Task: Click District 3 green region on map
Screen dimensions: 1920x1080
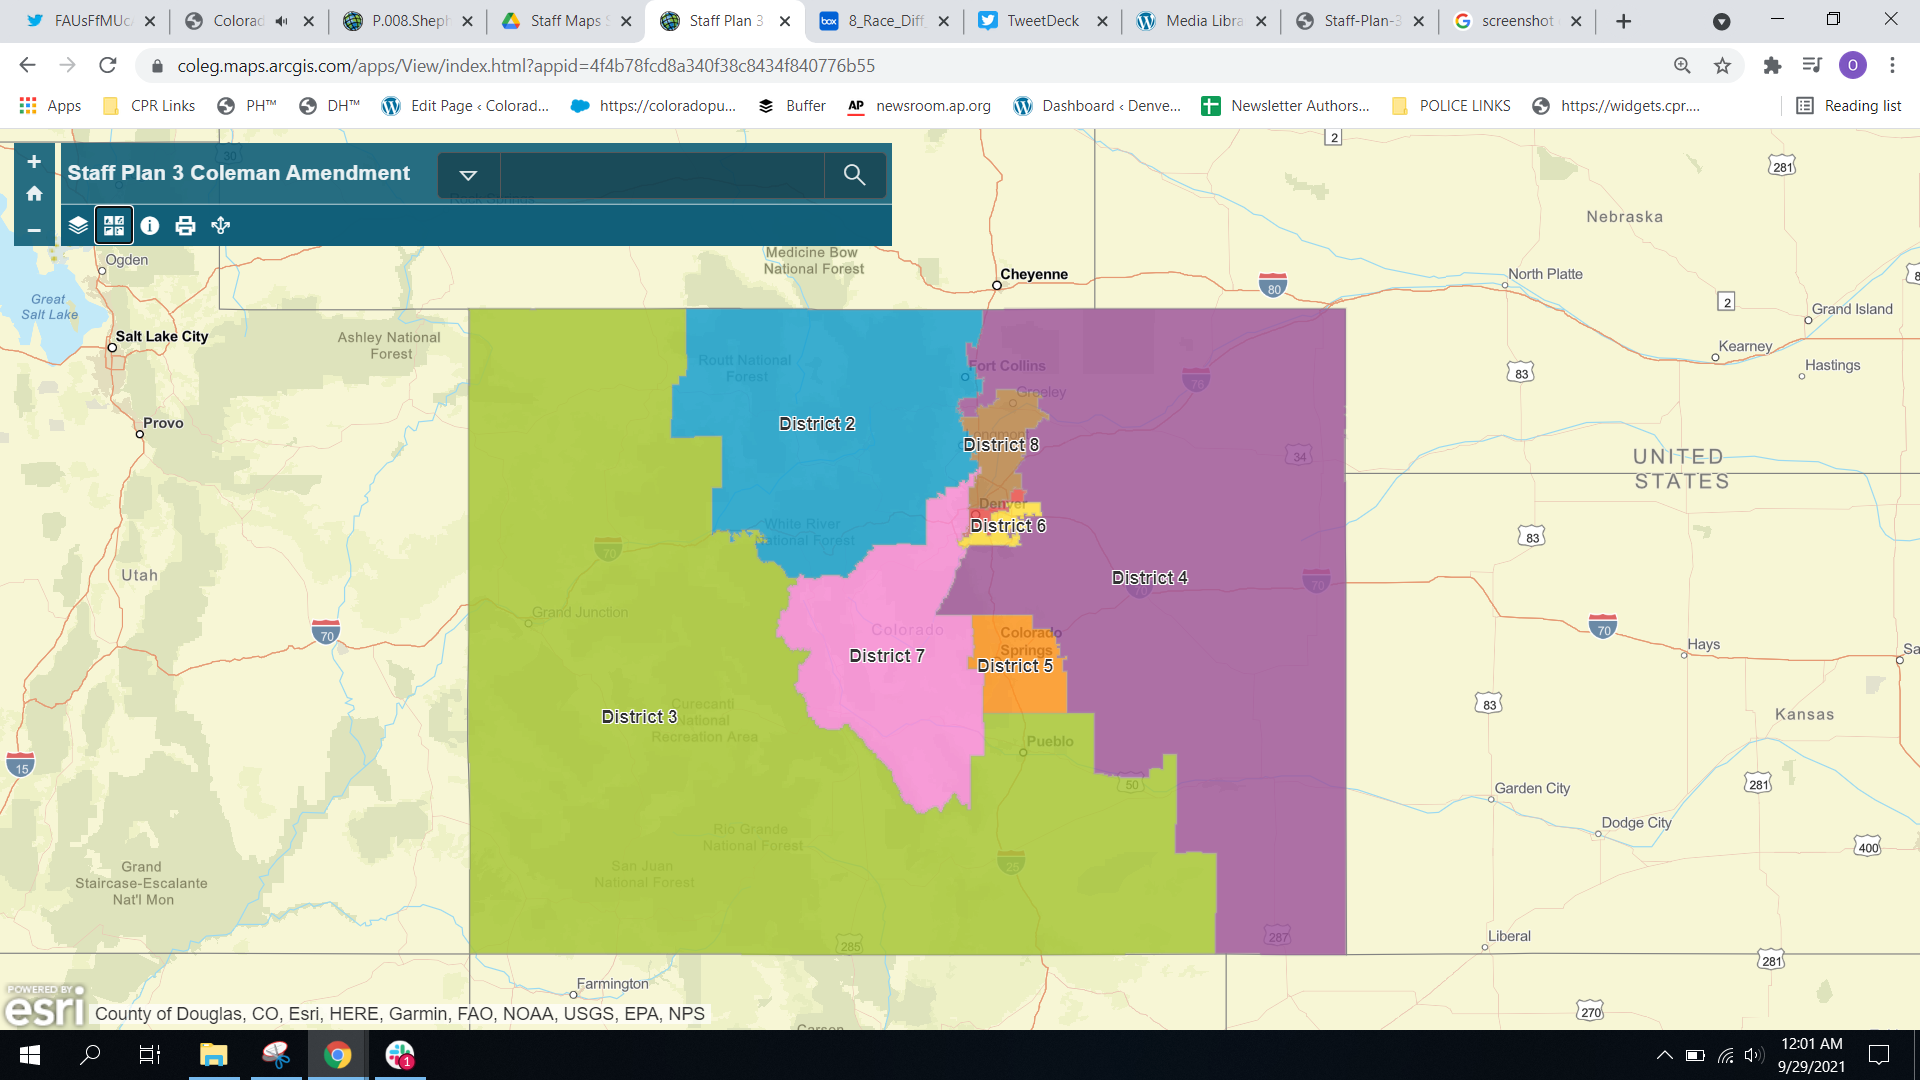Action: pos(640,717)
